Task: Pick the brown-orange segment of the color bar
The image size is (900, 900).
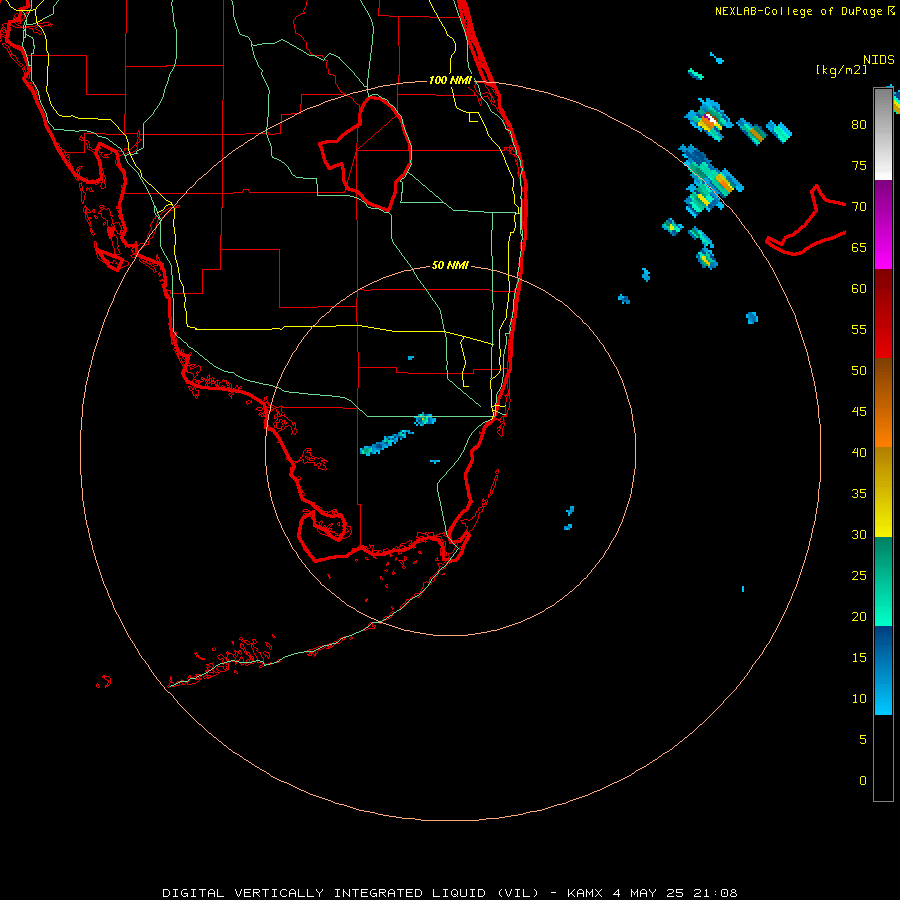Action: pos(883,402)
